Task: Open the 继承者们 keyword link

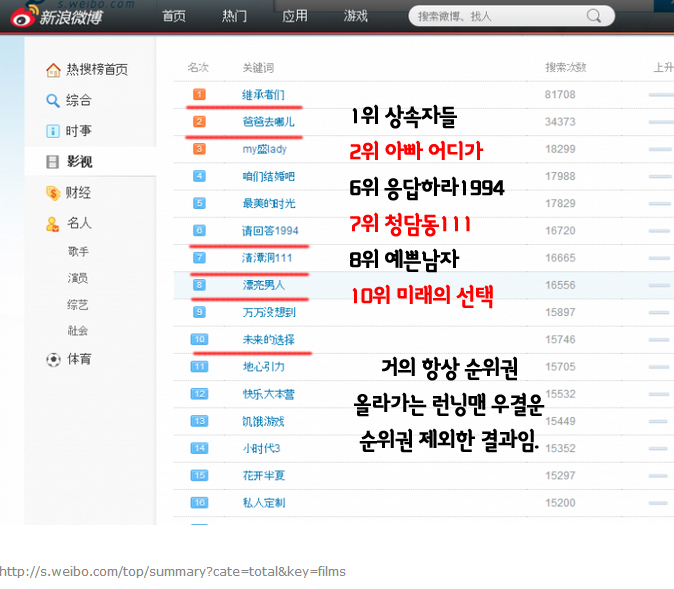Action: (263, 95)
